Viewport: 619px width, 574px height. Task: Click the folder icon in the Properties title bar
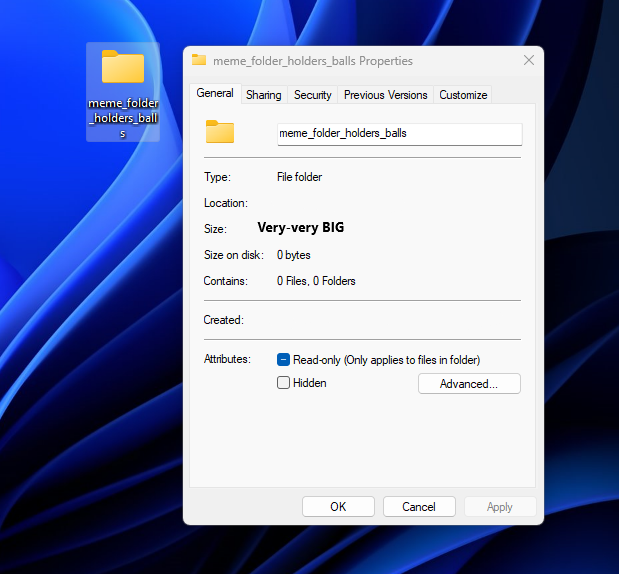199,60
